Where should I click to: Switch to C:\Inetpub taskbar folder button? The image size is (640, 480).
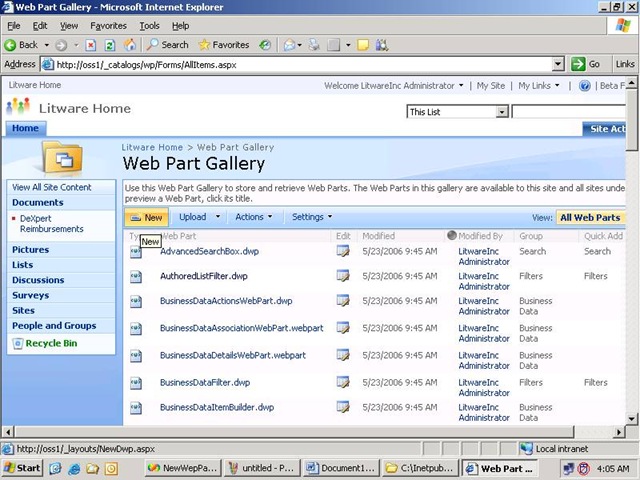(419, 468)
